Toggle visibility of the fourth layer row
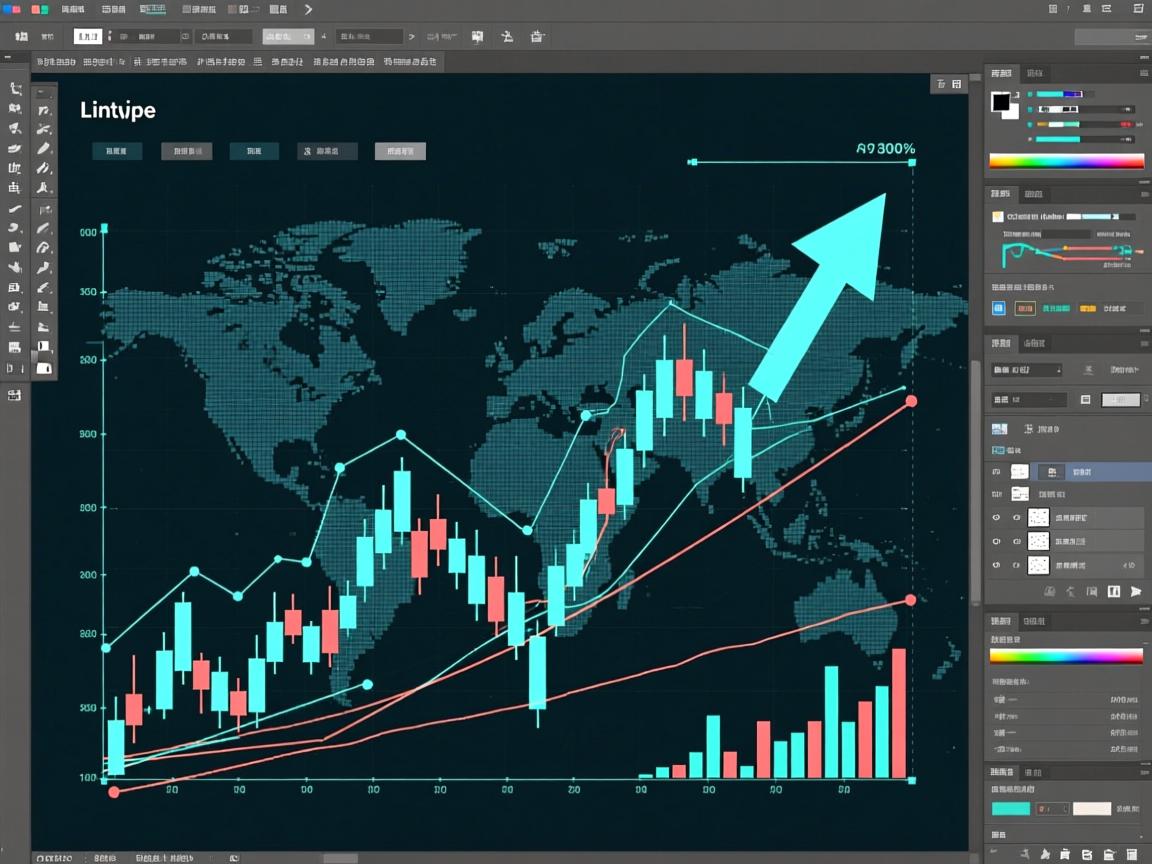 pos(995,541)
